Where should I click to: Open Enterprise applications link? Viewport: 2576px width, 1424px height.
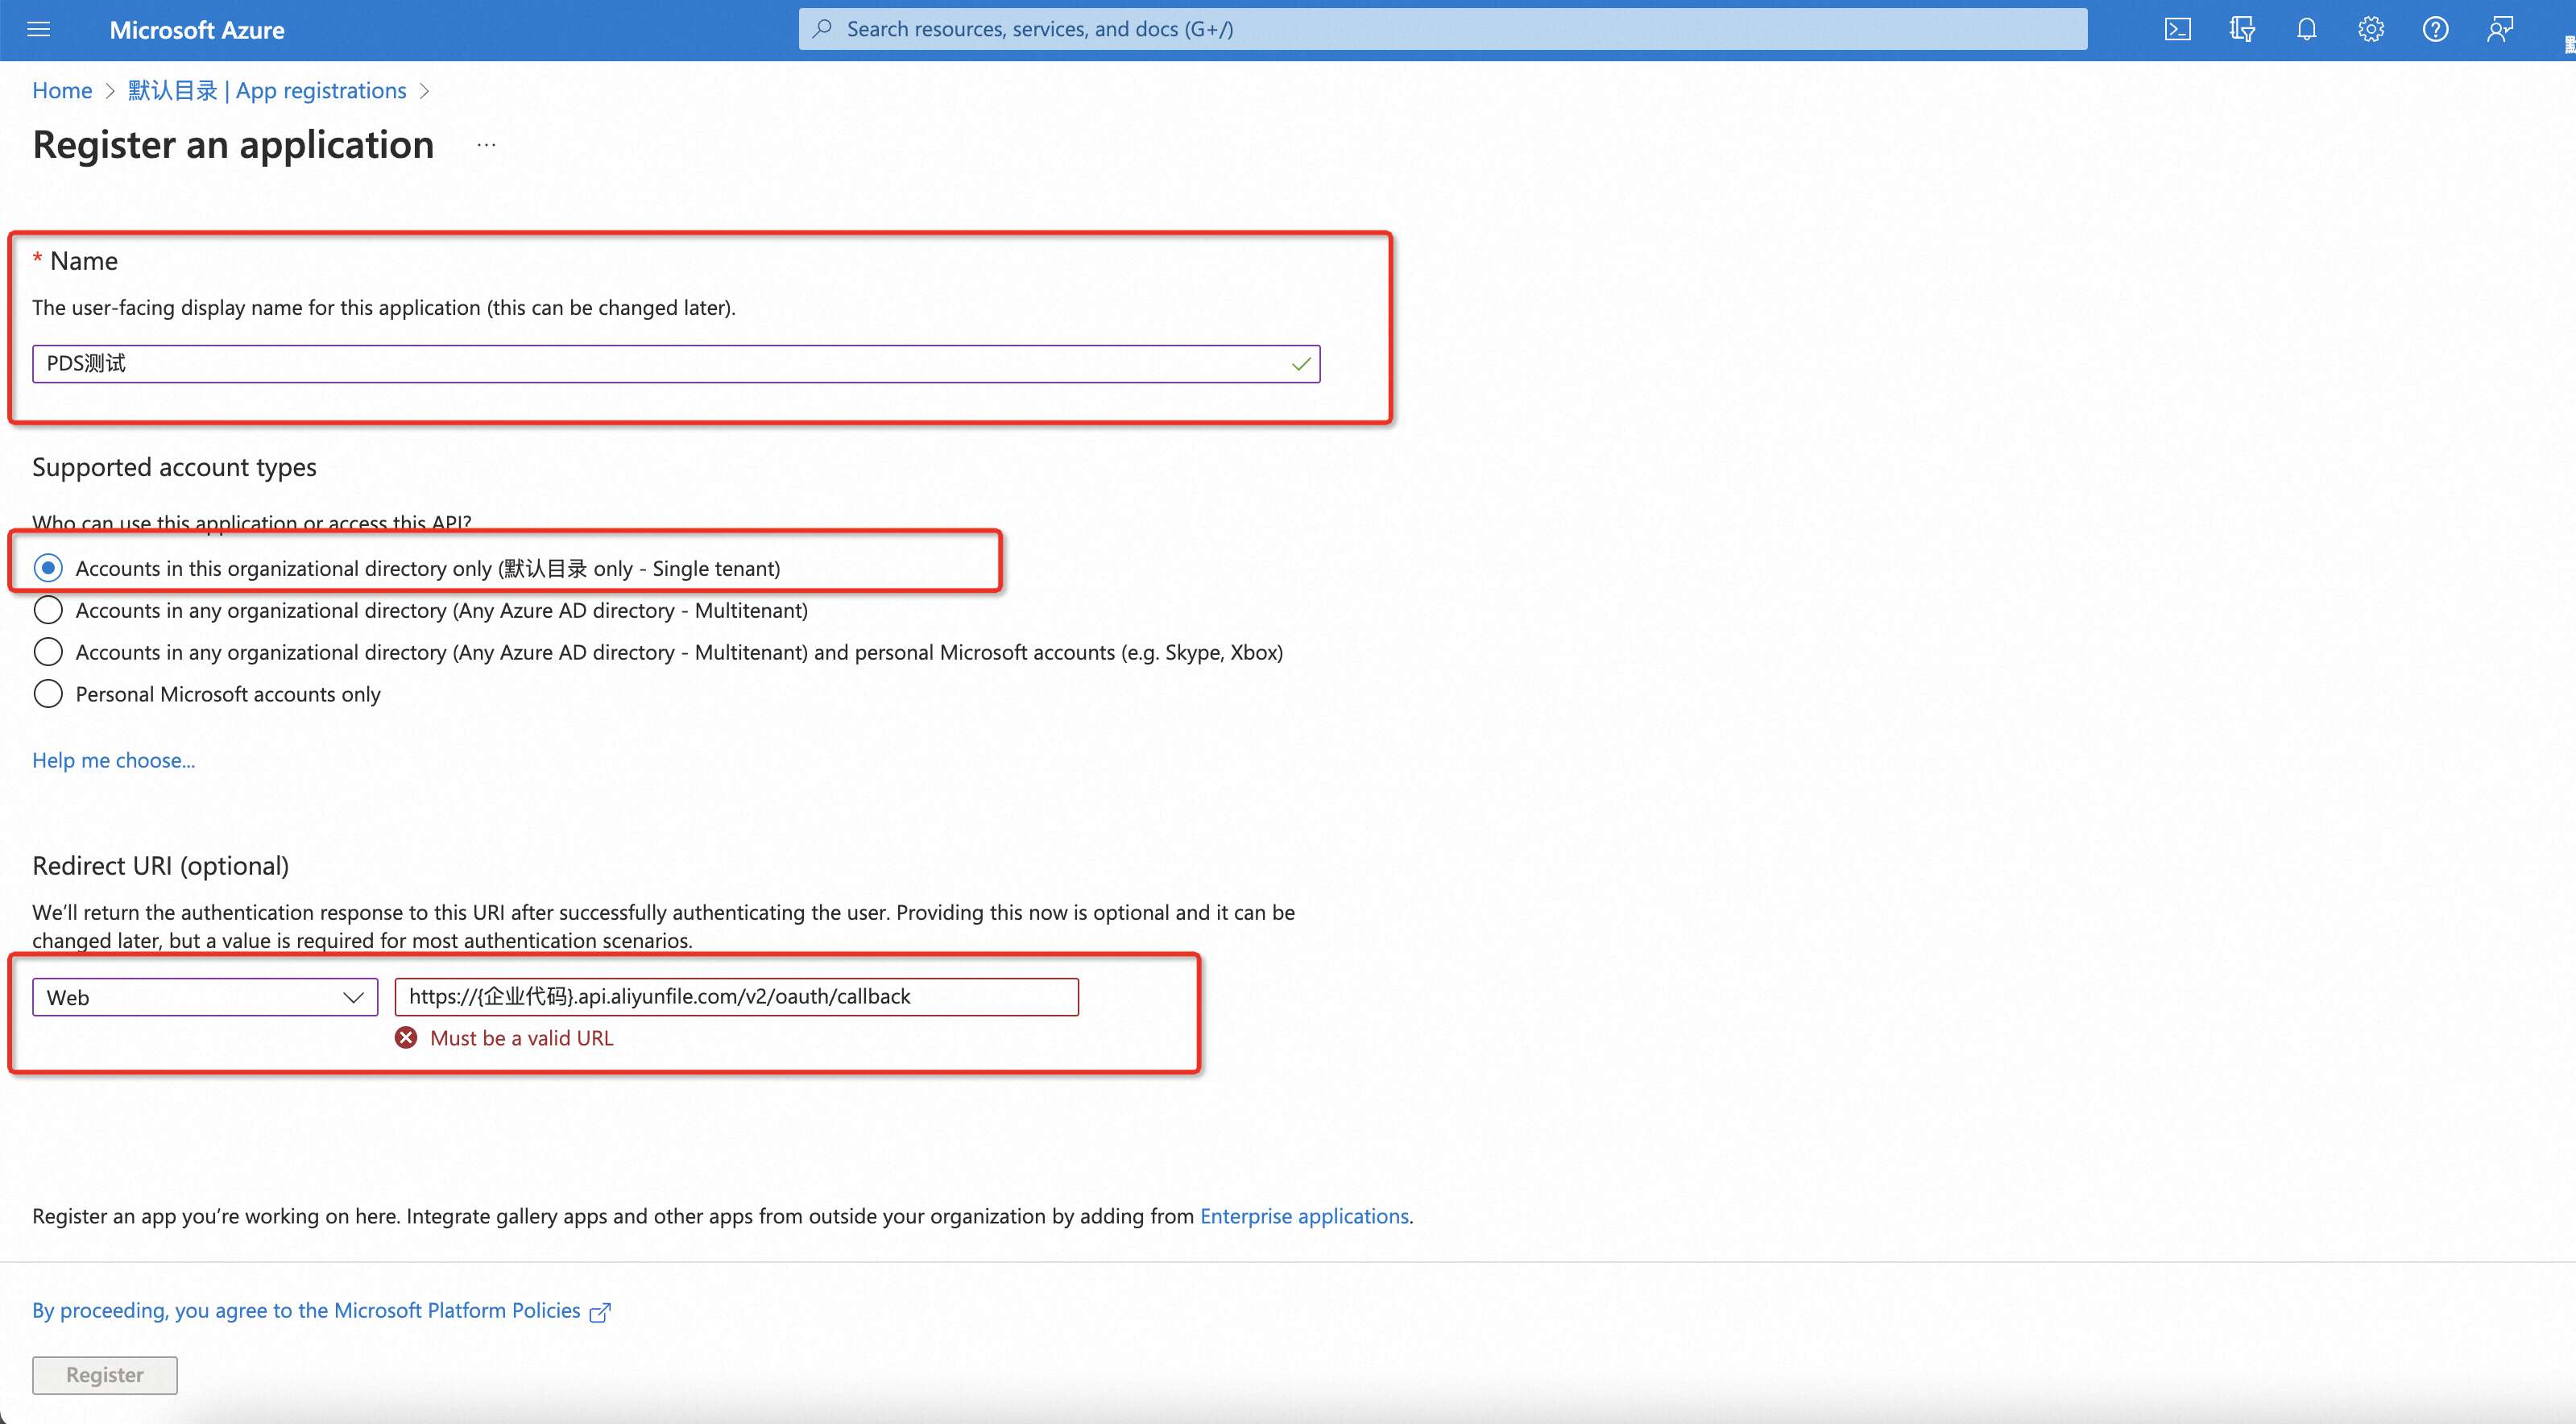(1304, 1216)
